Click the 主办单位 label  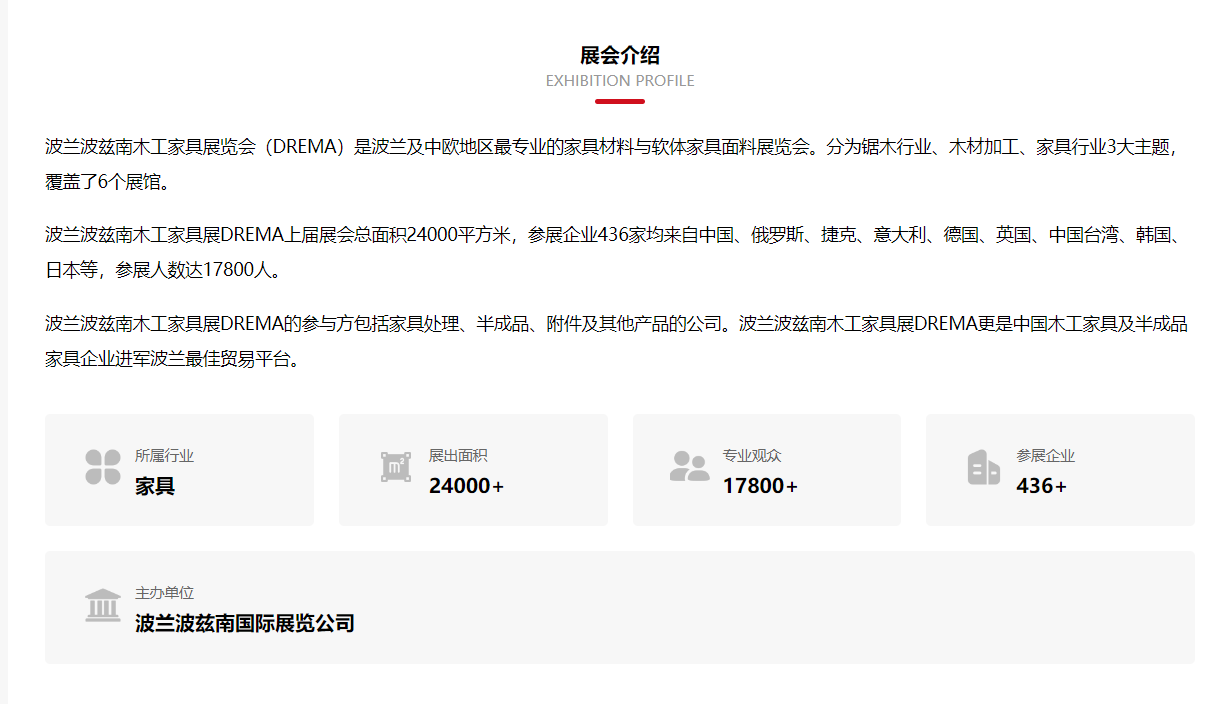pos(165,593)
